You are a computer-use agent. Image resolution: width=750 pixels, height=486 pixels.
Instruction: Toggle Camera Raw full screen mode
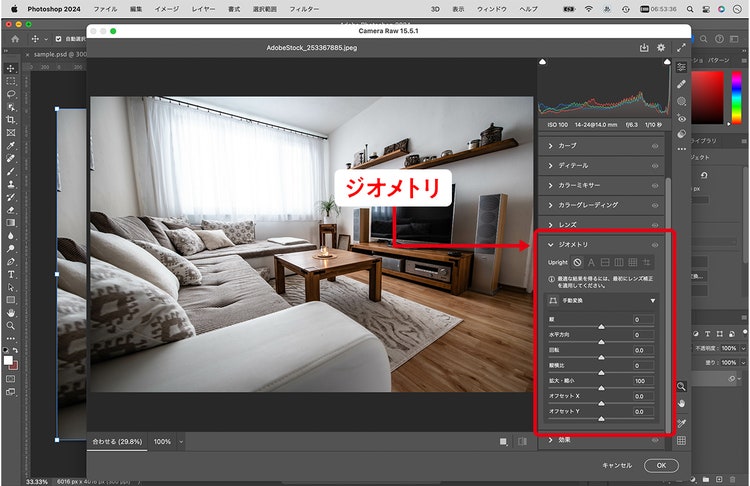(x=681, y=48)
